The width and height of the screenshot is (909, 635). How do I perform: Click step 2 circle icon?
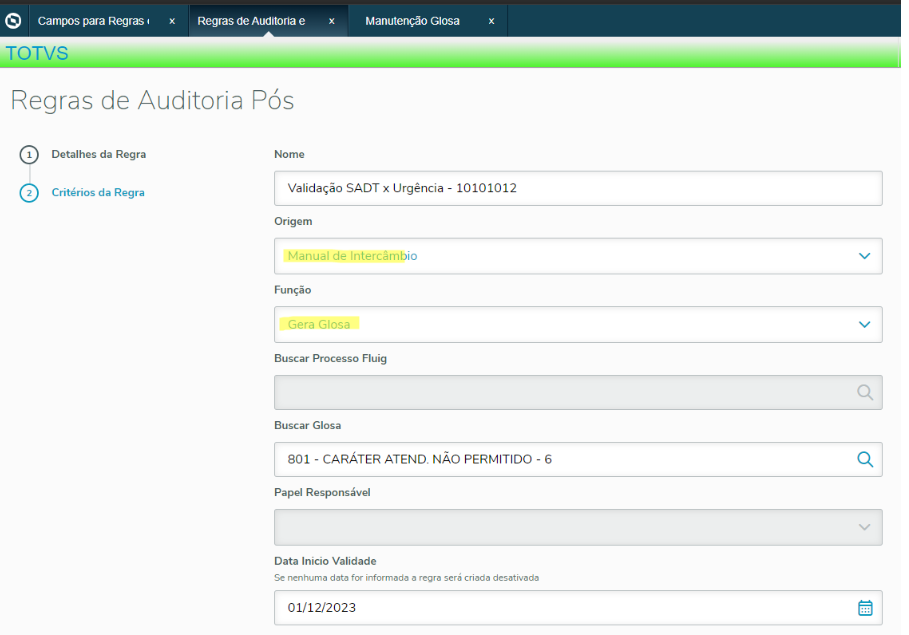coord(30,193)
